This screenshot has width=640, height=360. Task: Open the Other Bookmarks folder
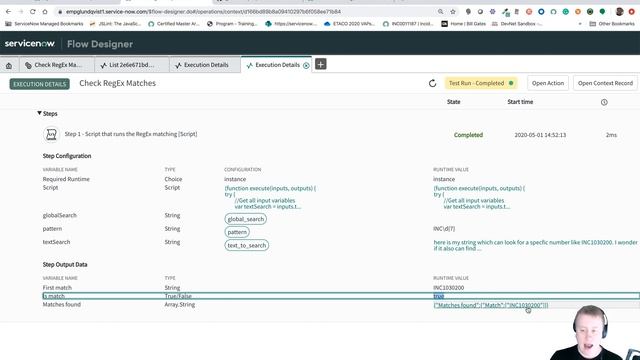tap(612, 24)
